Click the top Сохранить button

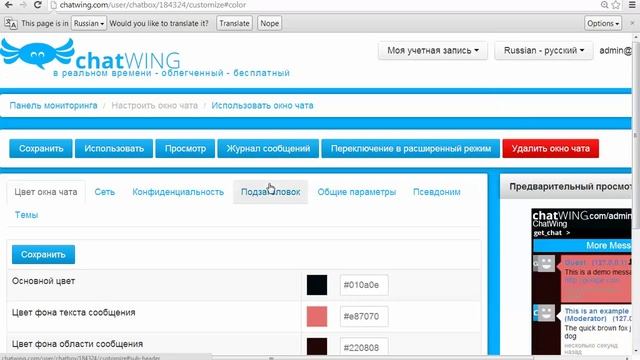(41, 149)
